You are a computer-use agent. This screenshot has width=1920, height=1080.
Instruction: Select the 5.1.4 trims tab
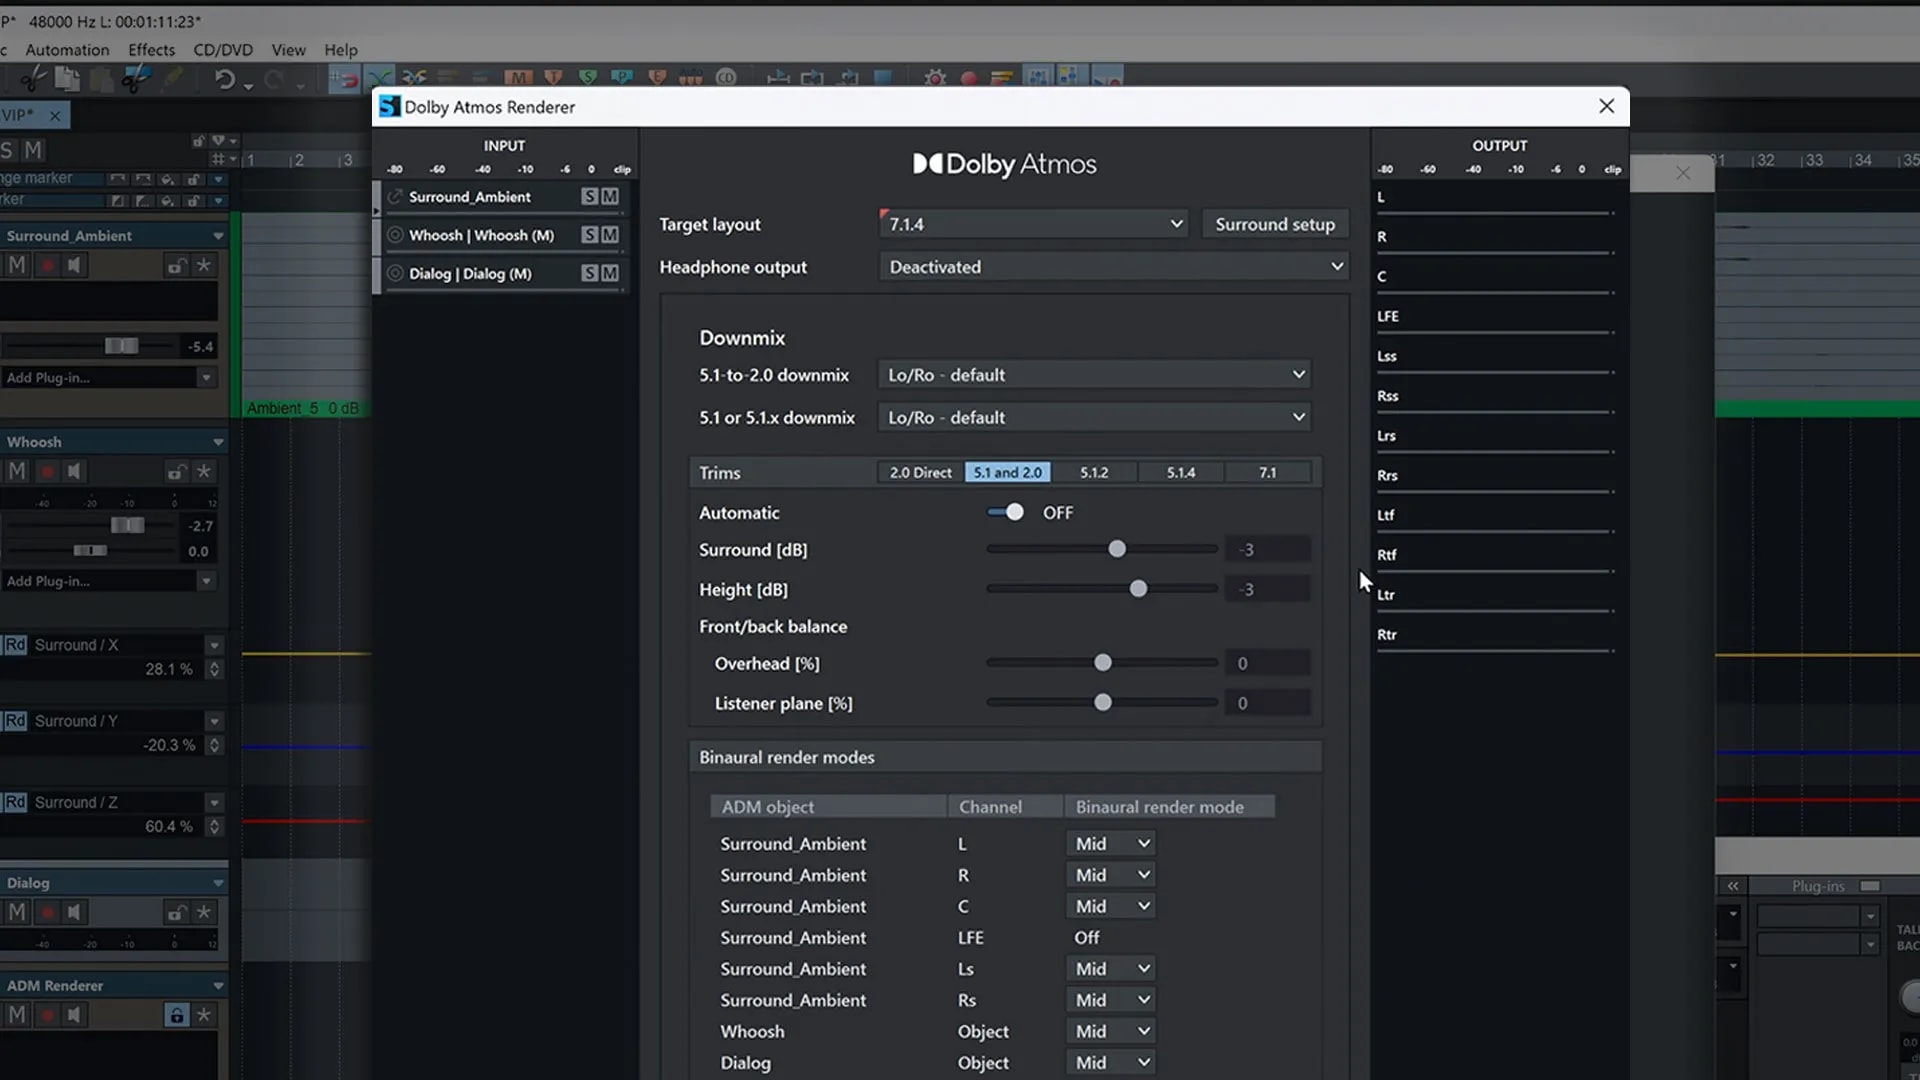point(1180,472)
